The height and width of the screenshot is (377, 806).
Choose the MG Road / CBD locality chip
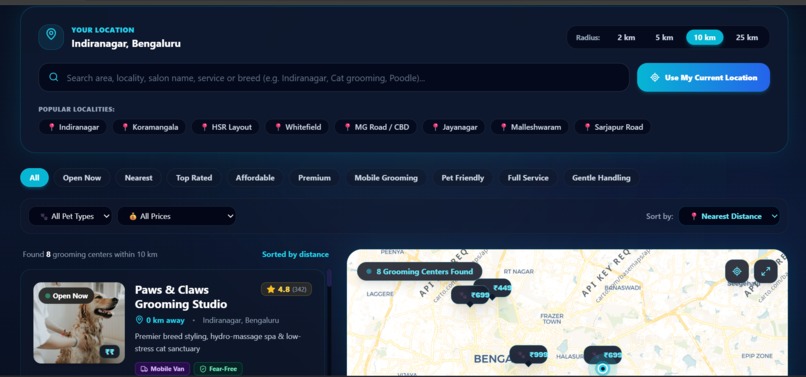click(x=376, y=127)
